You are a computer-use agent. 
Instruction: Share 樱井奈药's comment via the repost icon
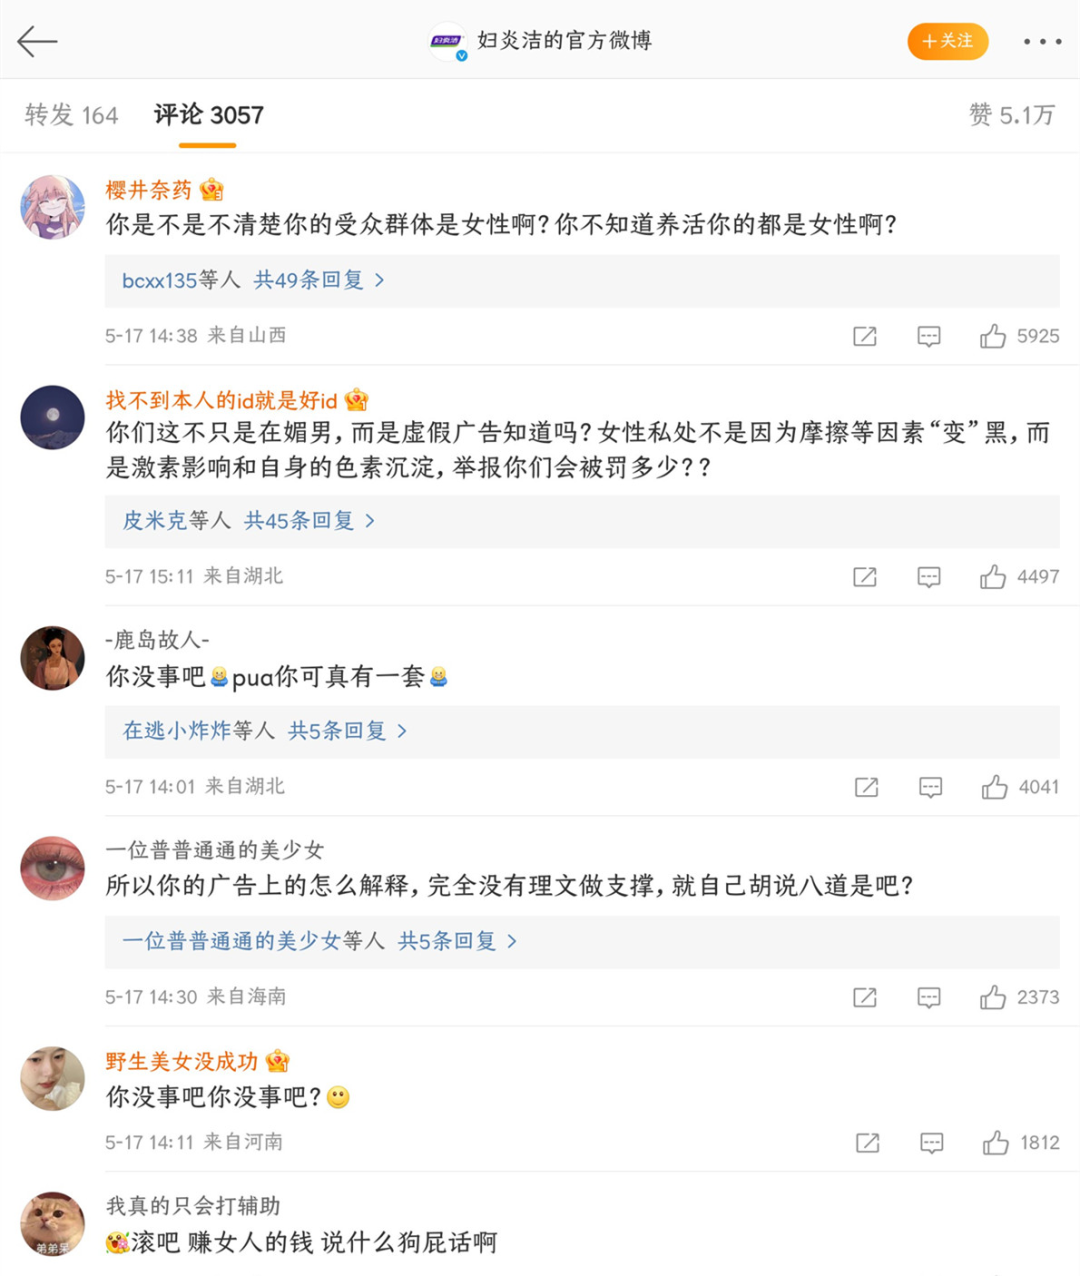click(x=865, y=336)
